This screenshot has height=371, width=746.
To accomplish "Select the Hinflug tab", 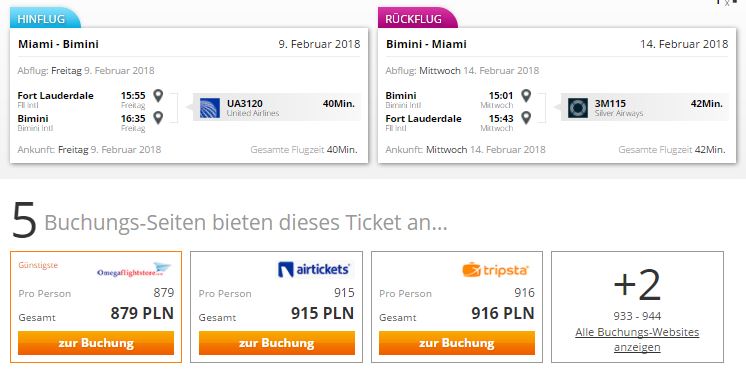I will click(x=45, y=19).
